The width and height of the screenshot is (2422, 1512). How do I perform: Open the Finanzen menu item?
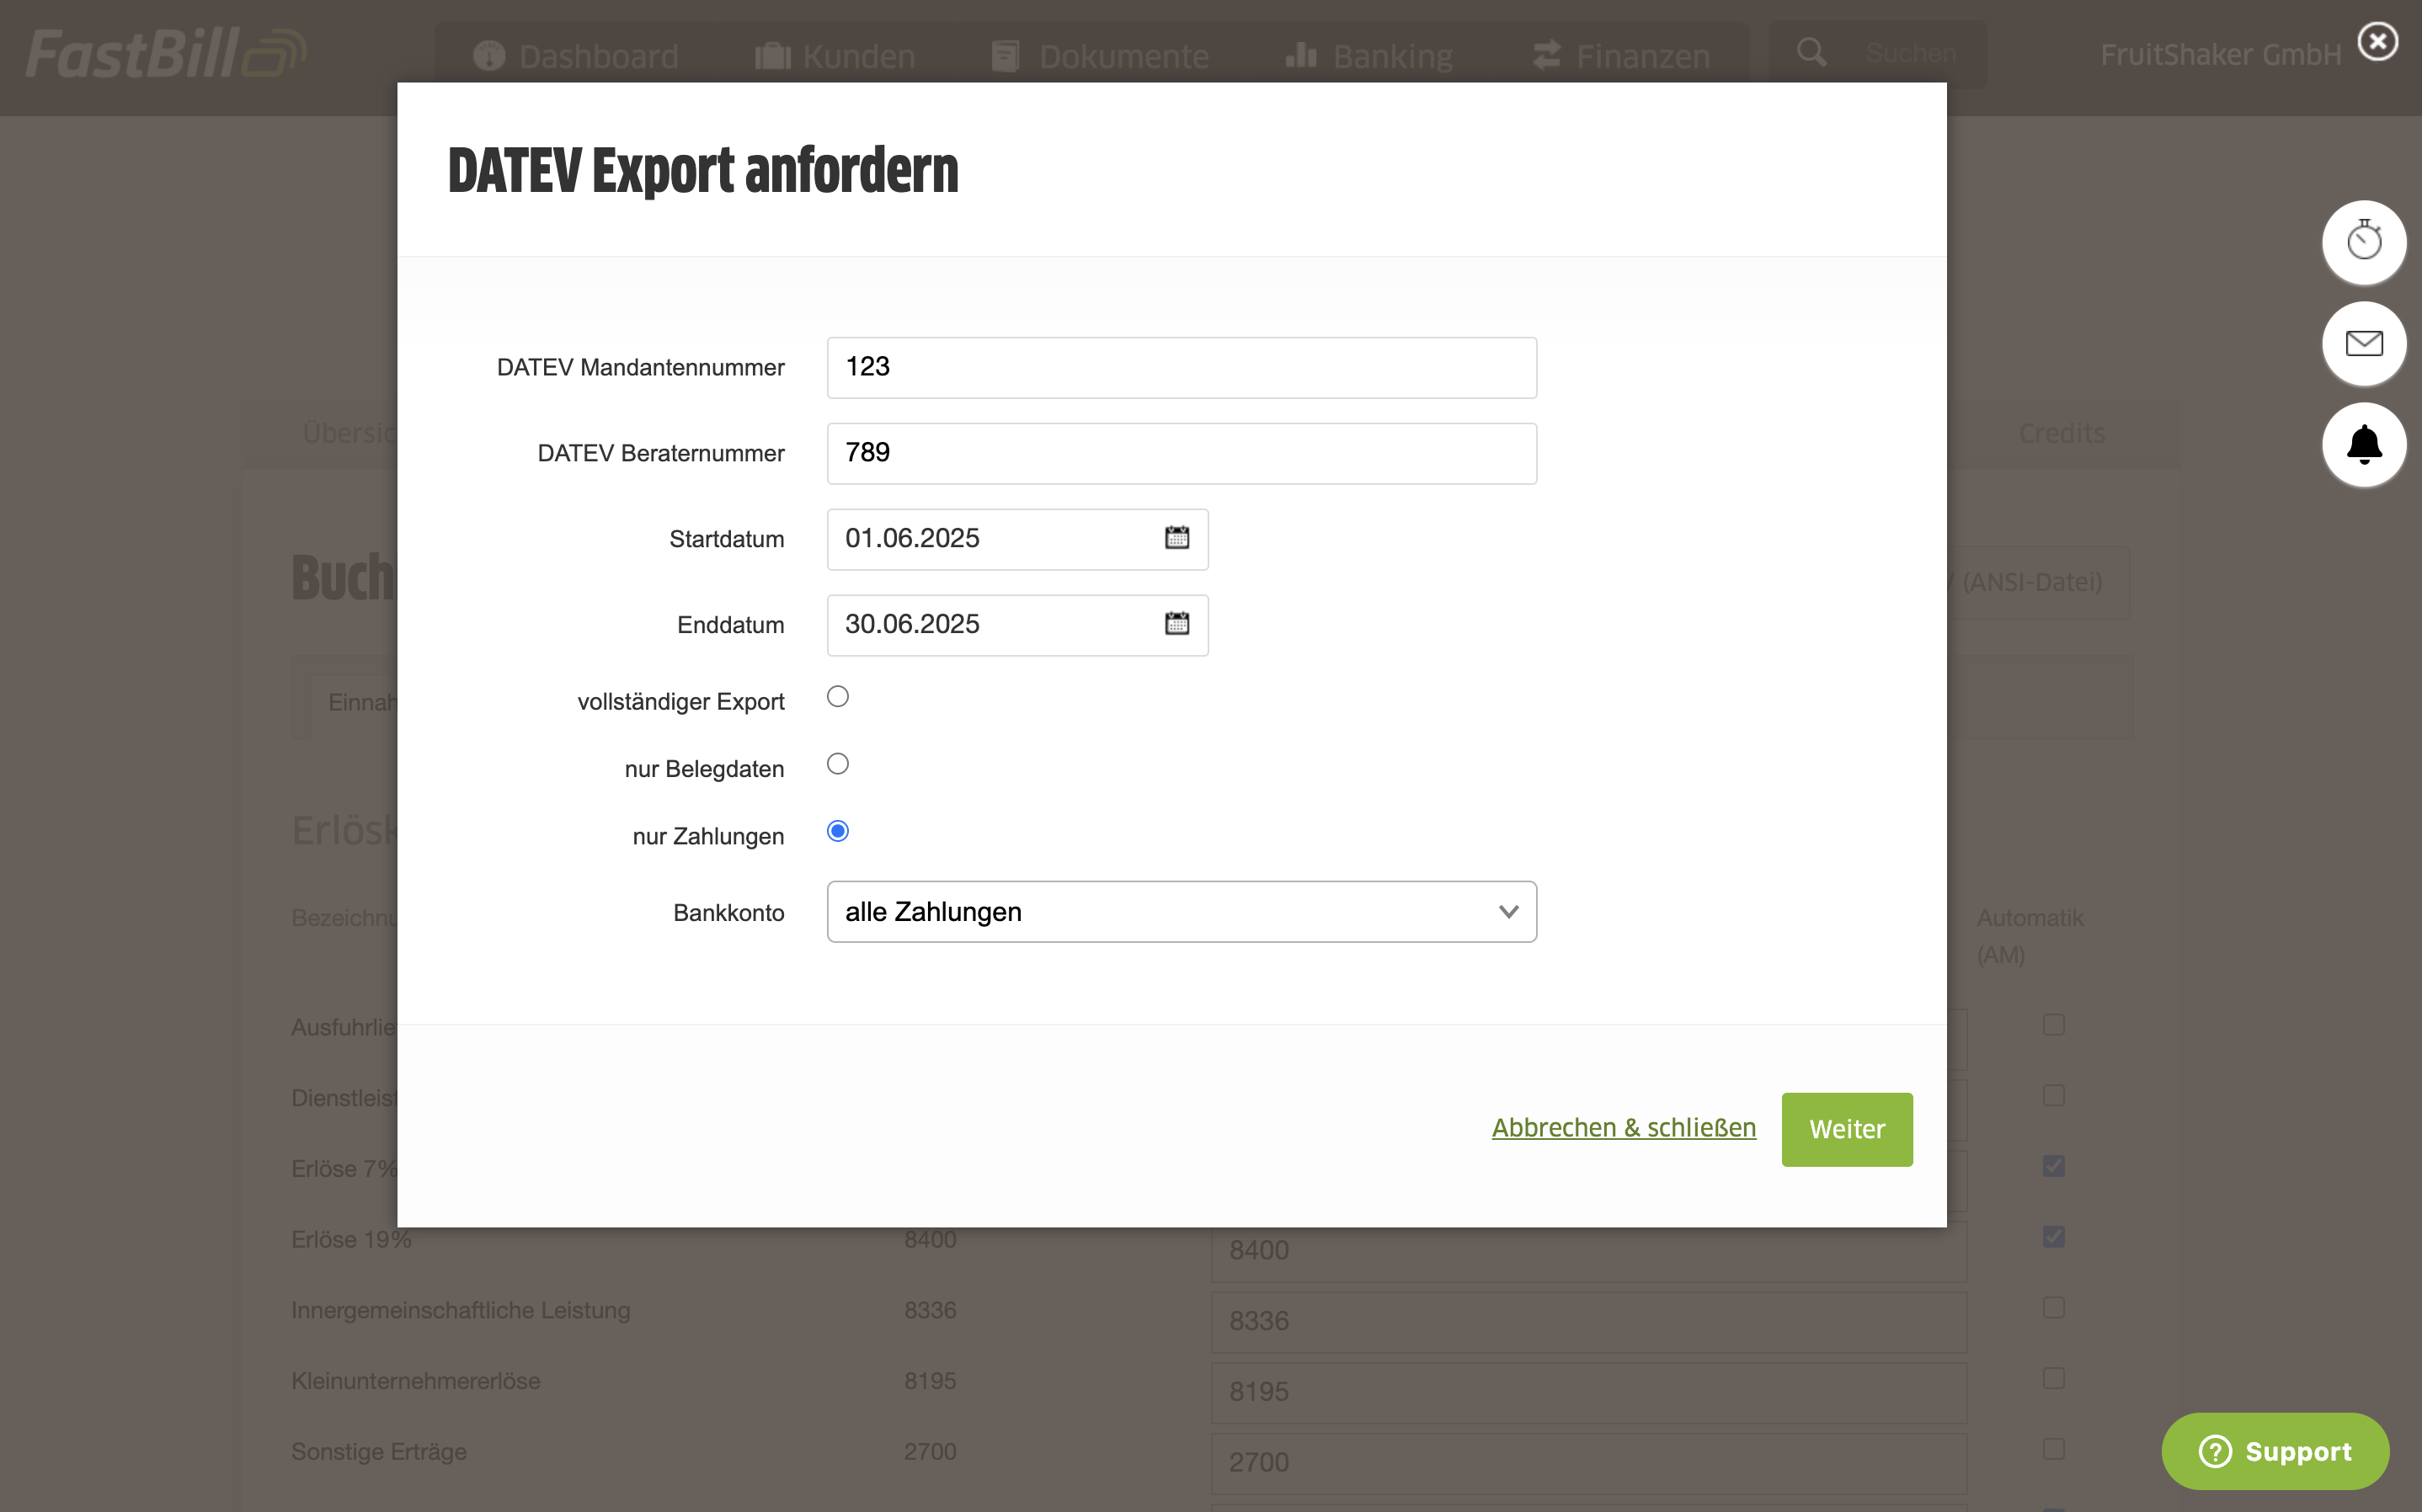(x=1621, y=56)
